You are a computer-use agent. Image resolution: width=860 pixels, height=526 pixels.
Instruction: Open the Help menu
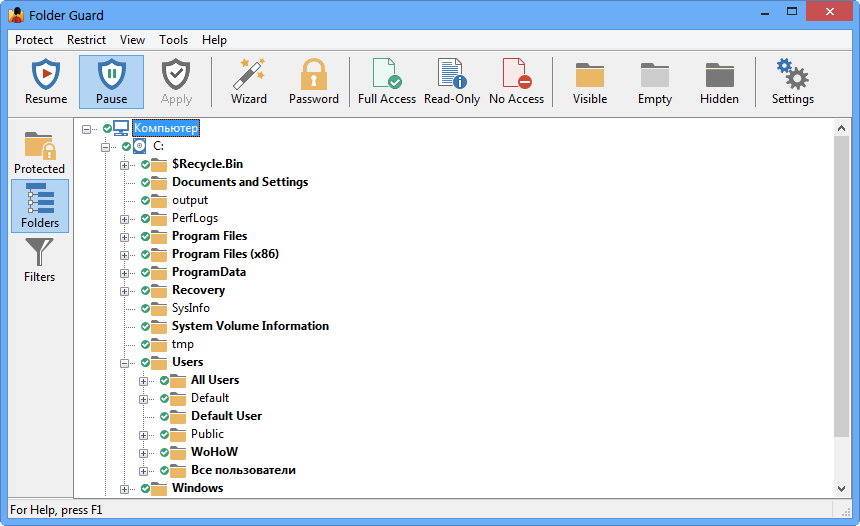pyautogui.click(x=214, y=40)
